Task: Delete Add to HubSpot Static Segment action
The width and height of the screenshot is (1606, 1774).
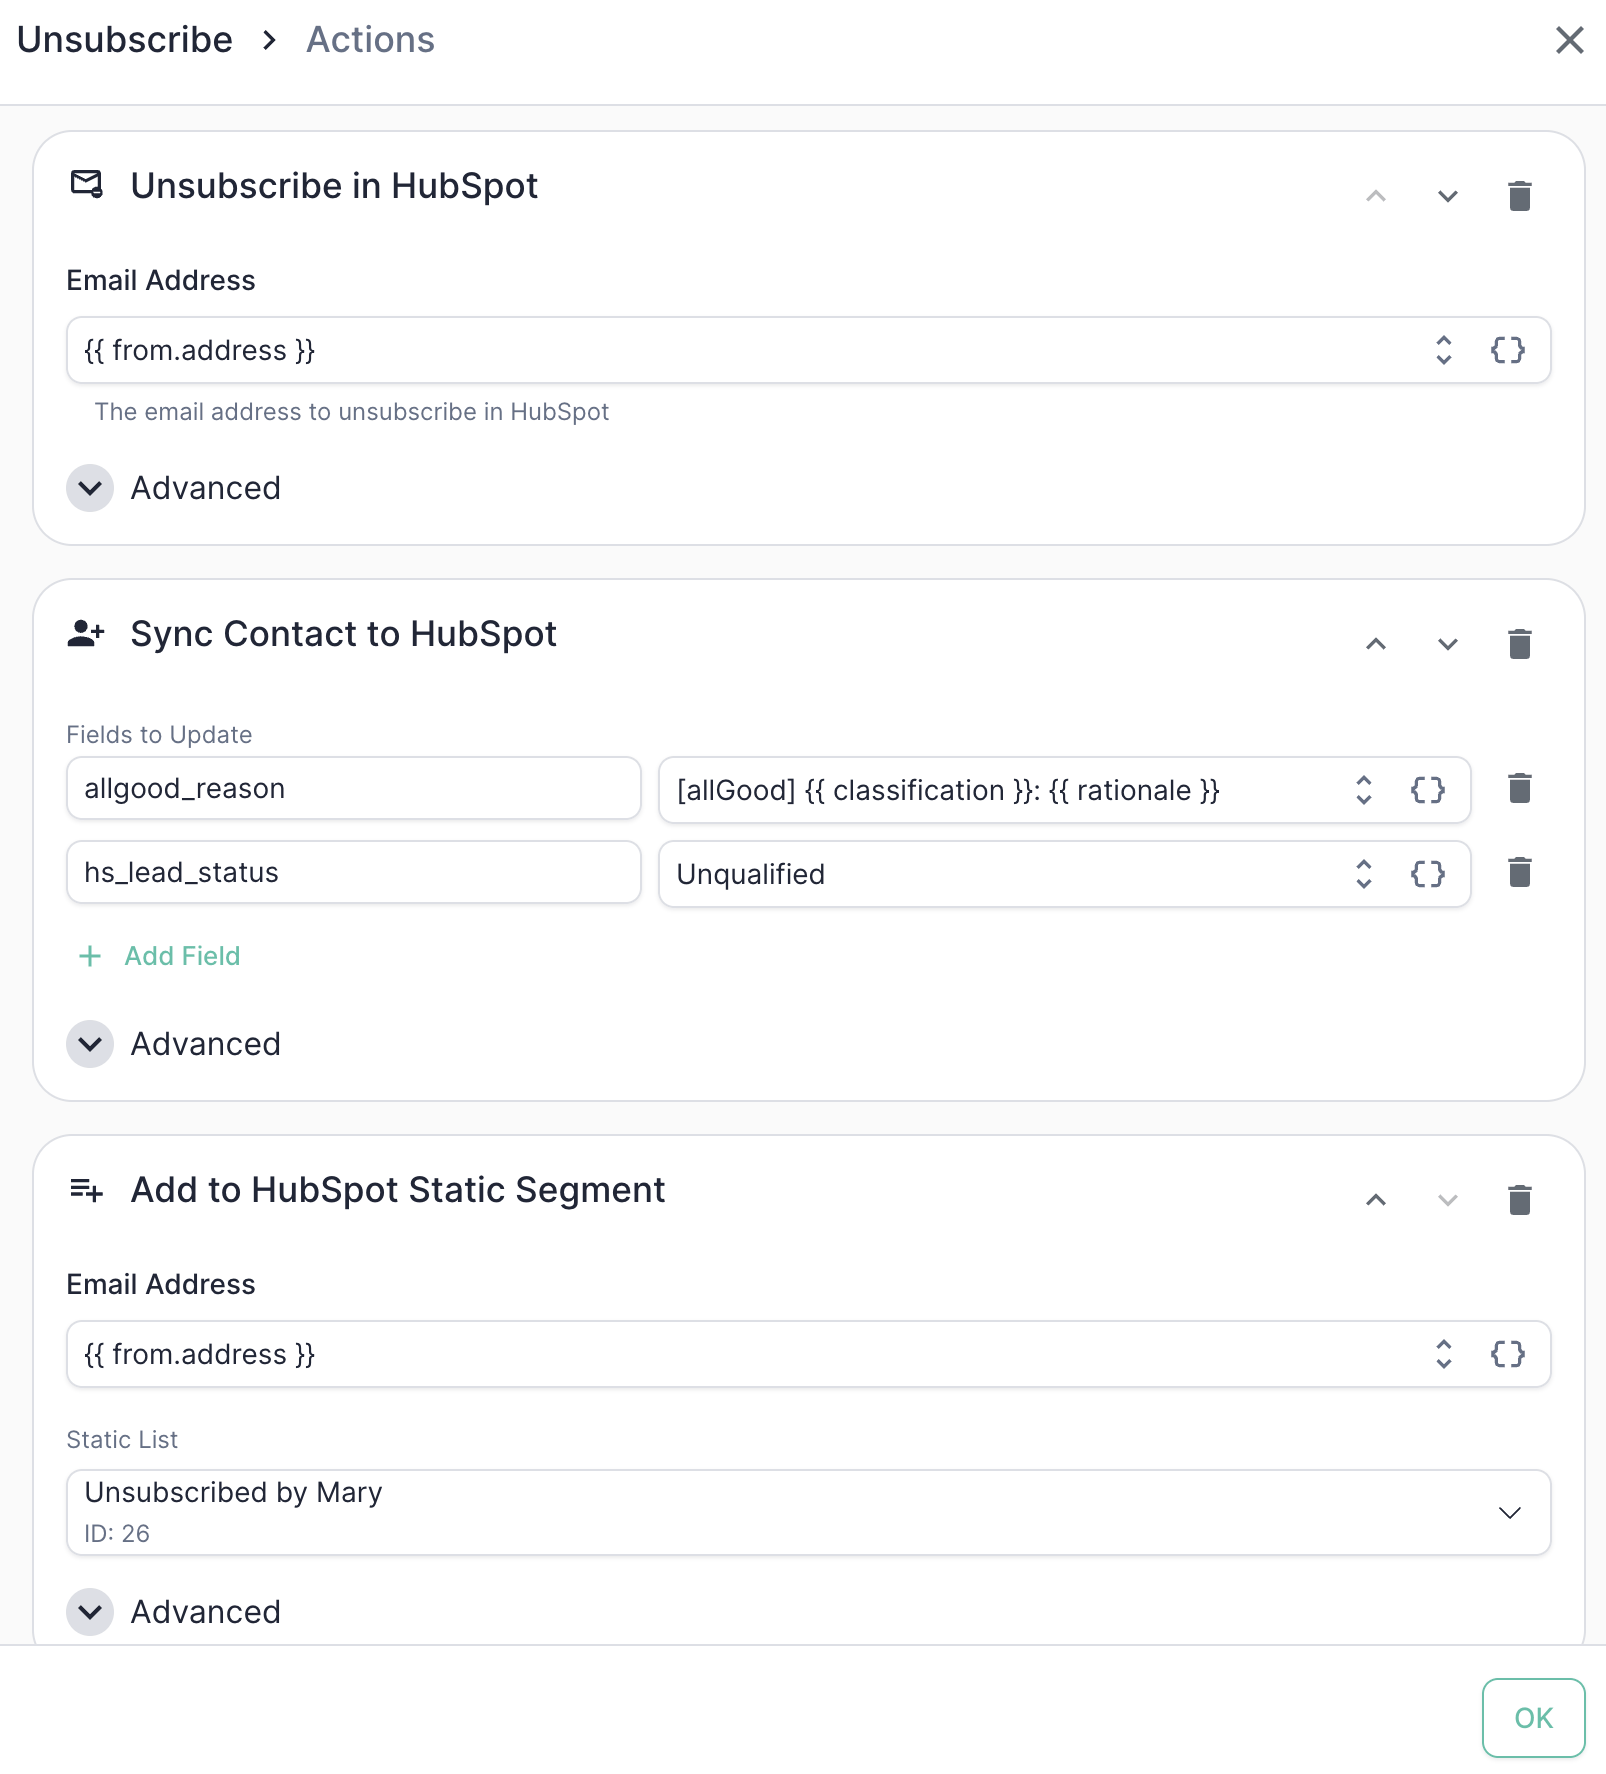Action: 1519,1200
